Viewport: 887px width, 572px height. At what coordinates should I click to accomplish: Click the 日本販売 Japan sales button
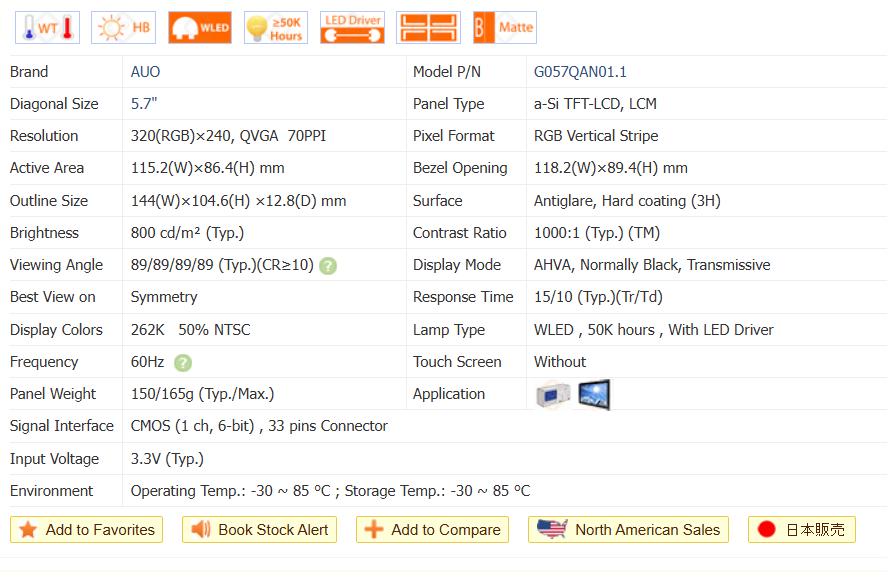801,530
